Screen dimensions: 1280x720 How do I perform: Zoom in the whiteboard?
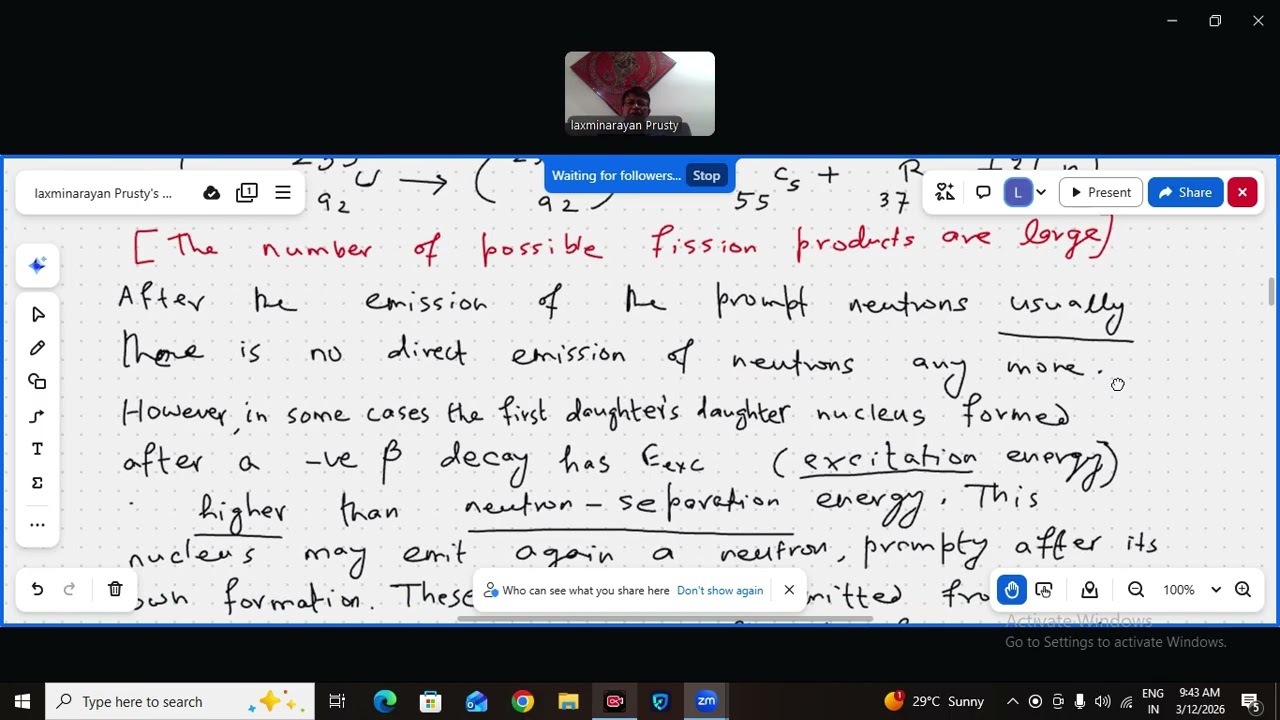1243,590
